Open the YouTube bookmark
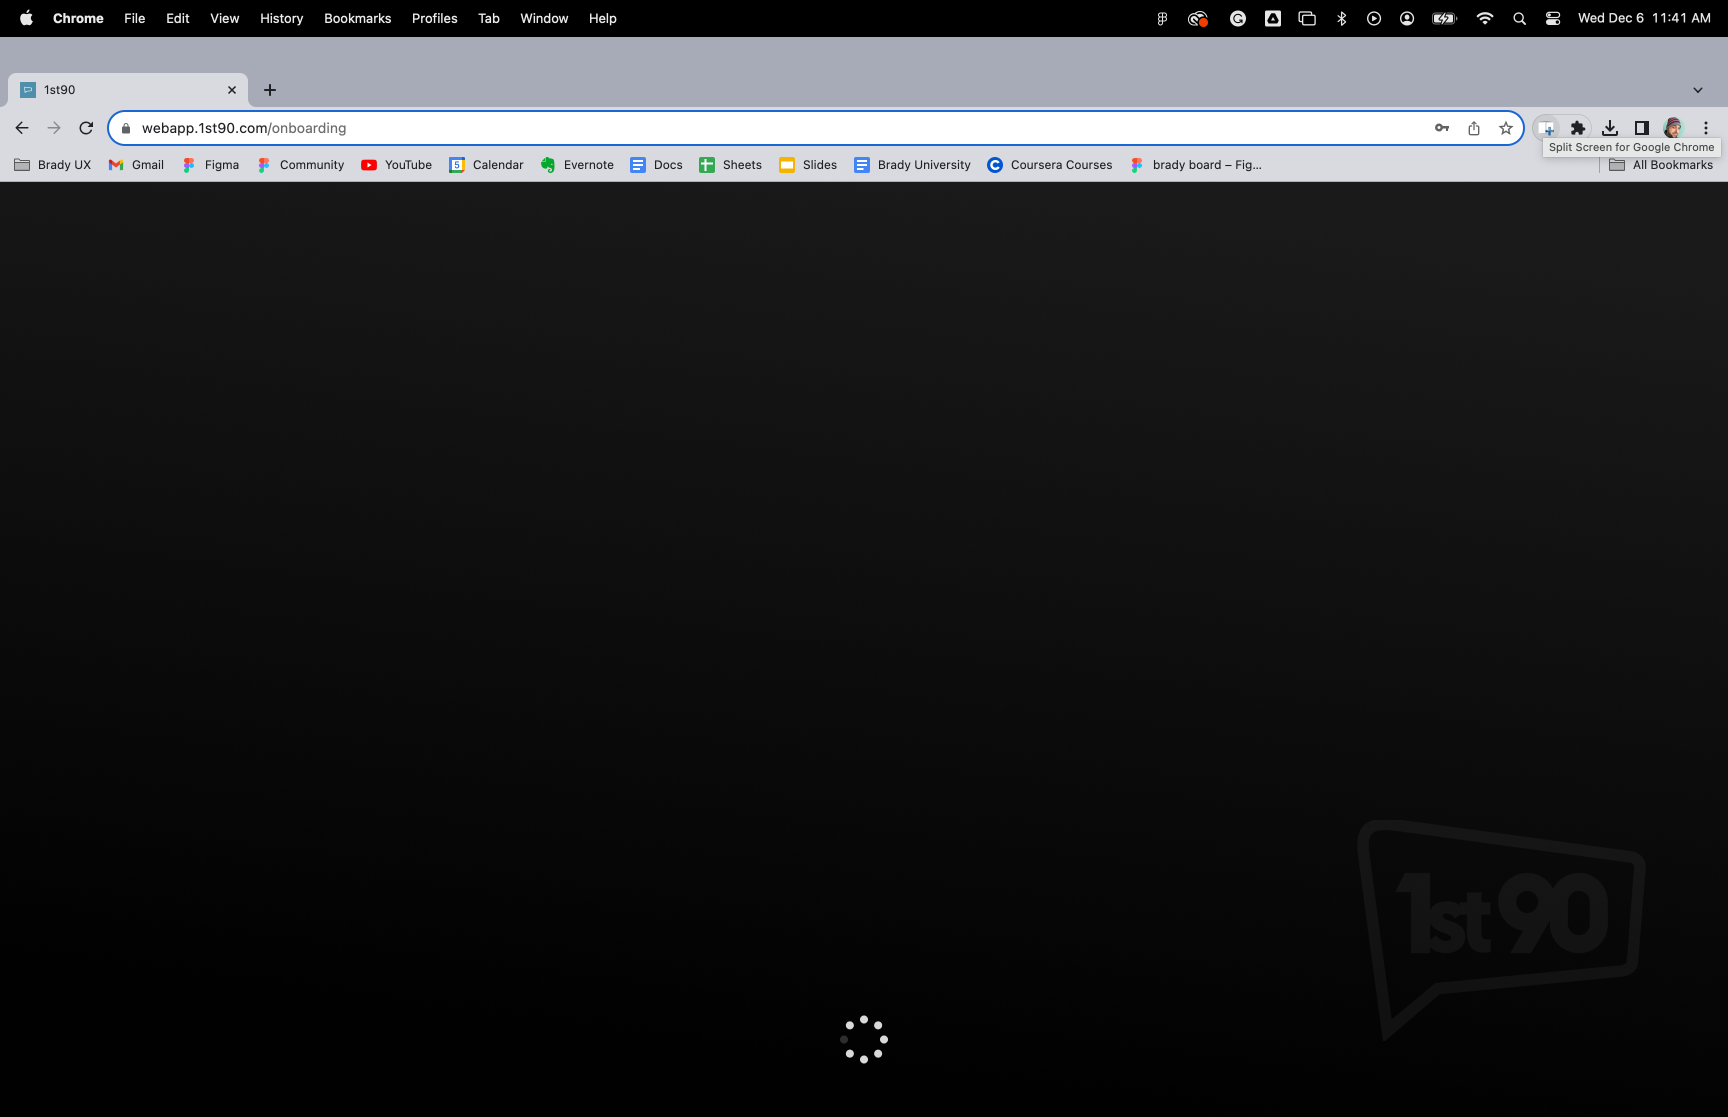The width and height of the screenshot is (1728, 1117). (397, 165)
